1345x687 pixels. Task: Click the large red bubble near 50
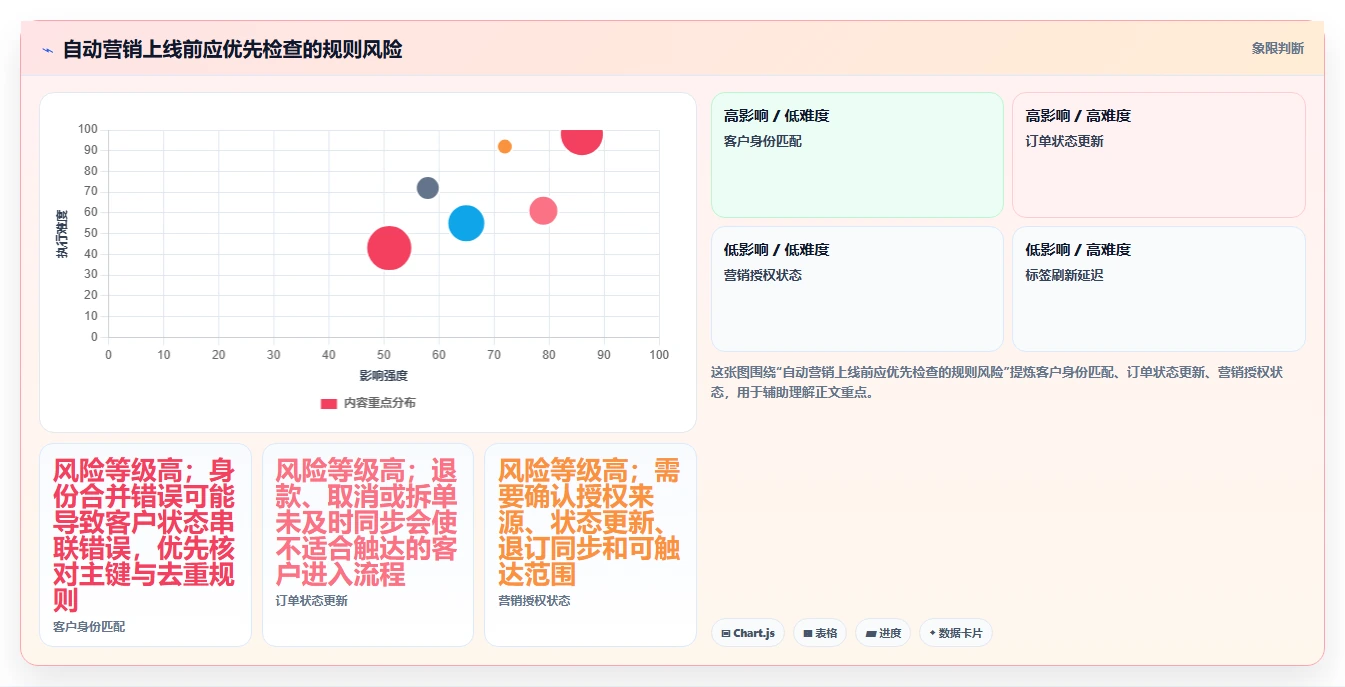pyautogui.click(x=389, y=248)
